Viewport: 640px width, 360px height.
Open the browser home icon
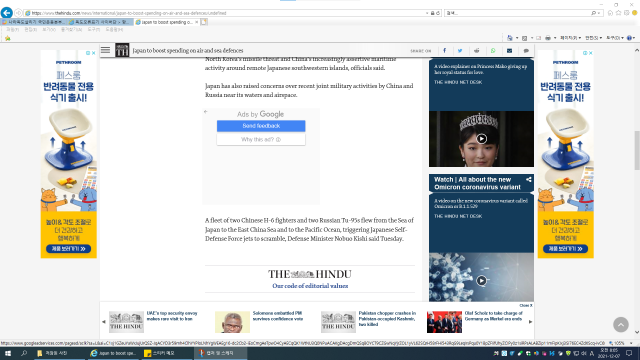pos(610,13)
